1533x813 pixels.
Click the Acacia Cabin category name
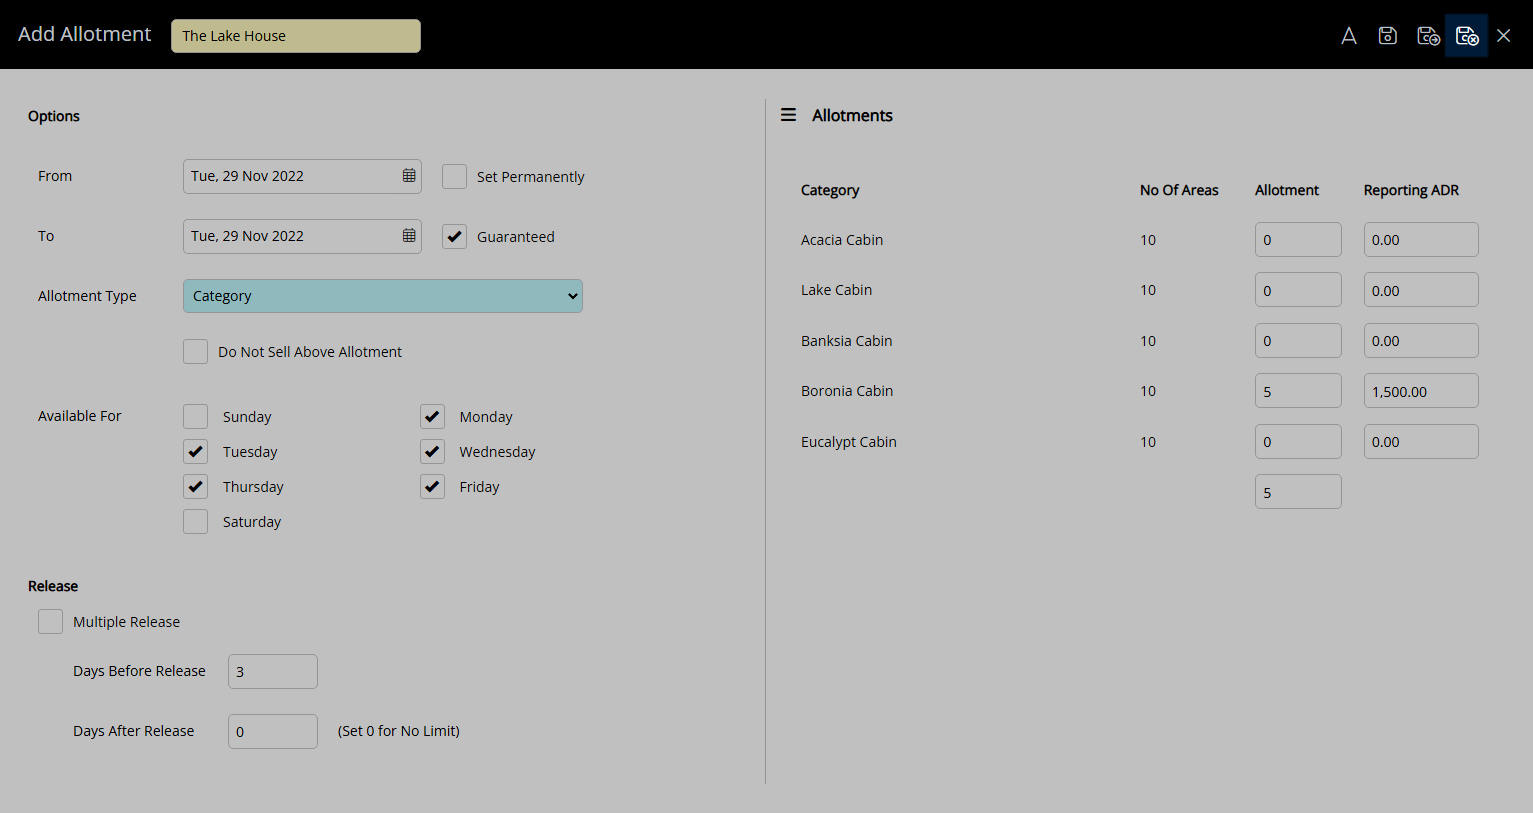(842, 240)
